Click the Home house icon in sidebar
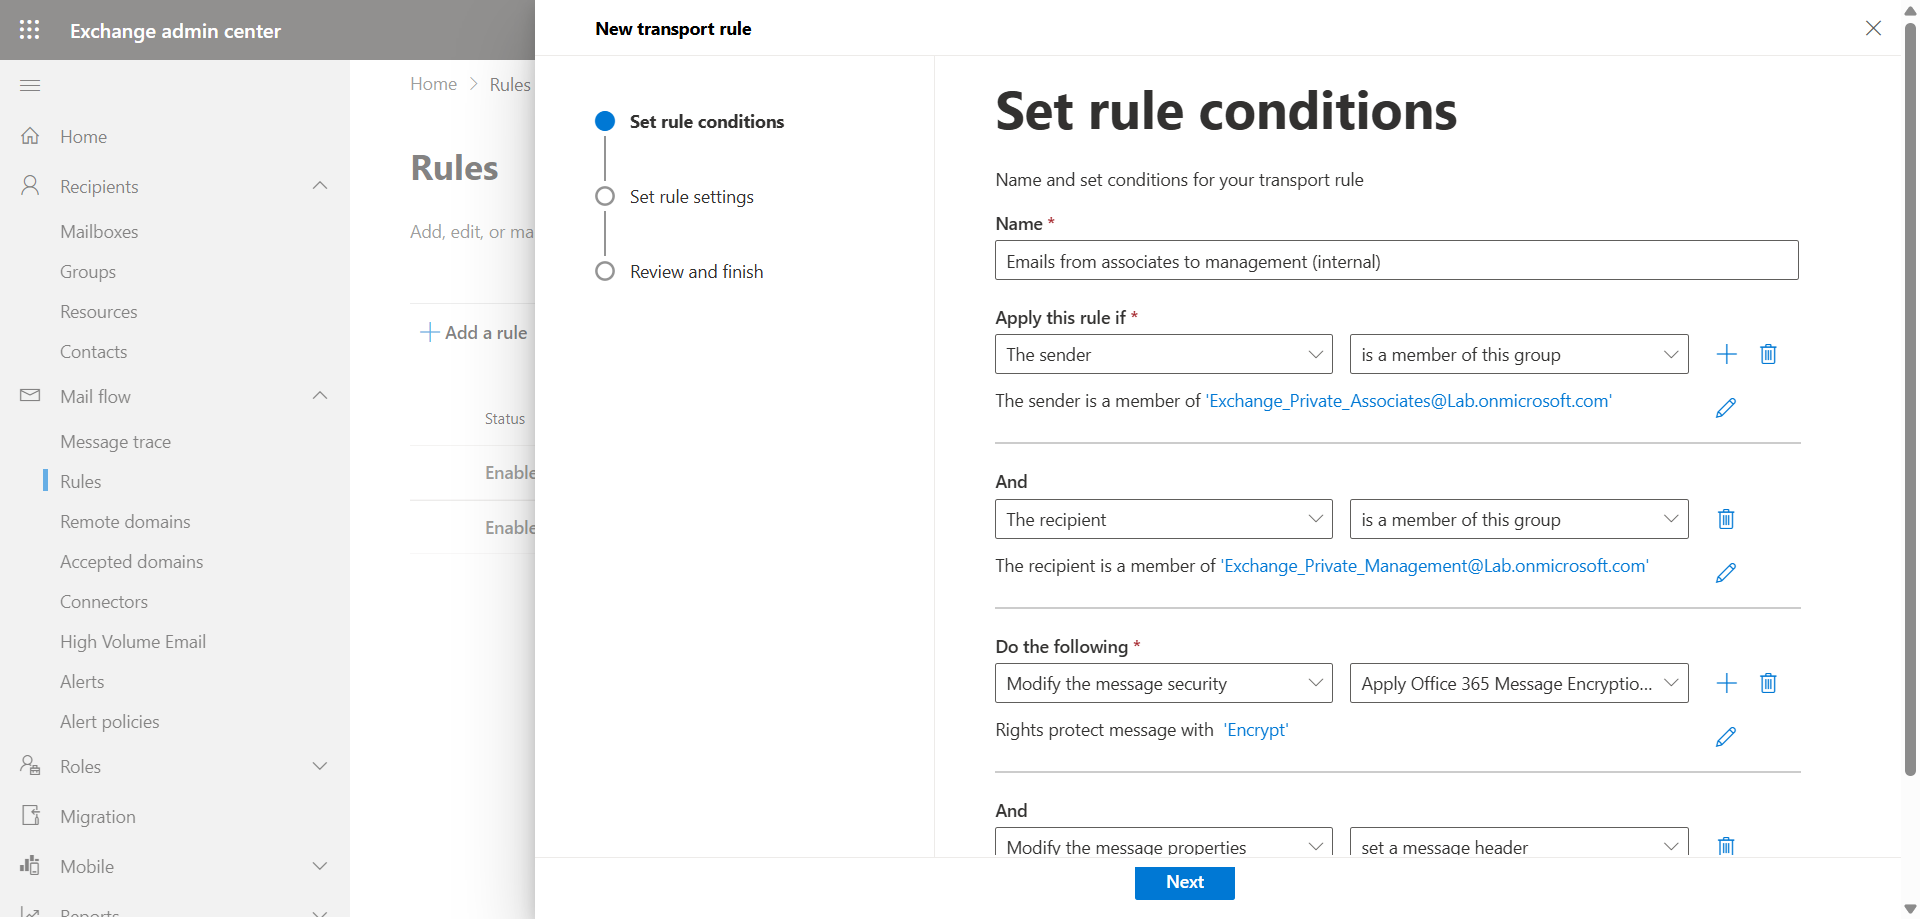 coord(30,136)
